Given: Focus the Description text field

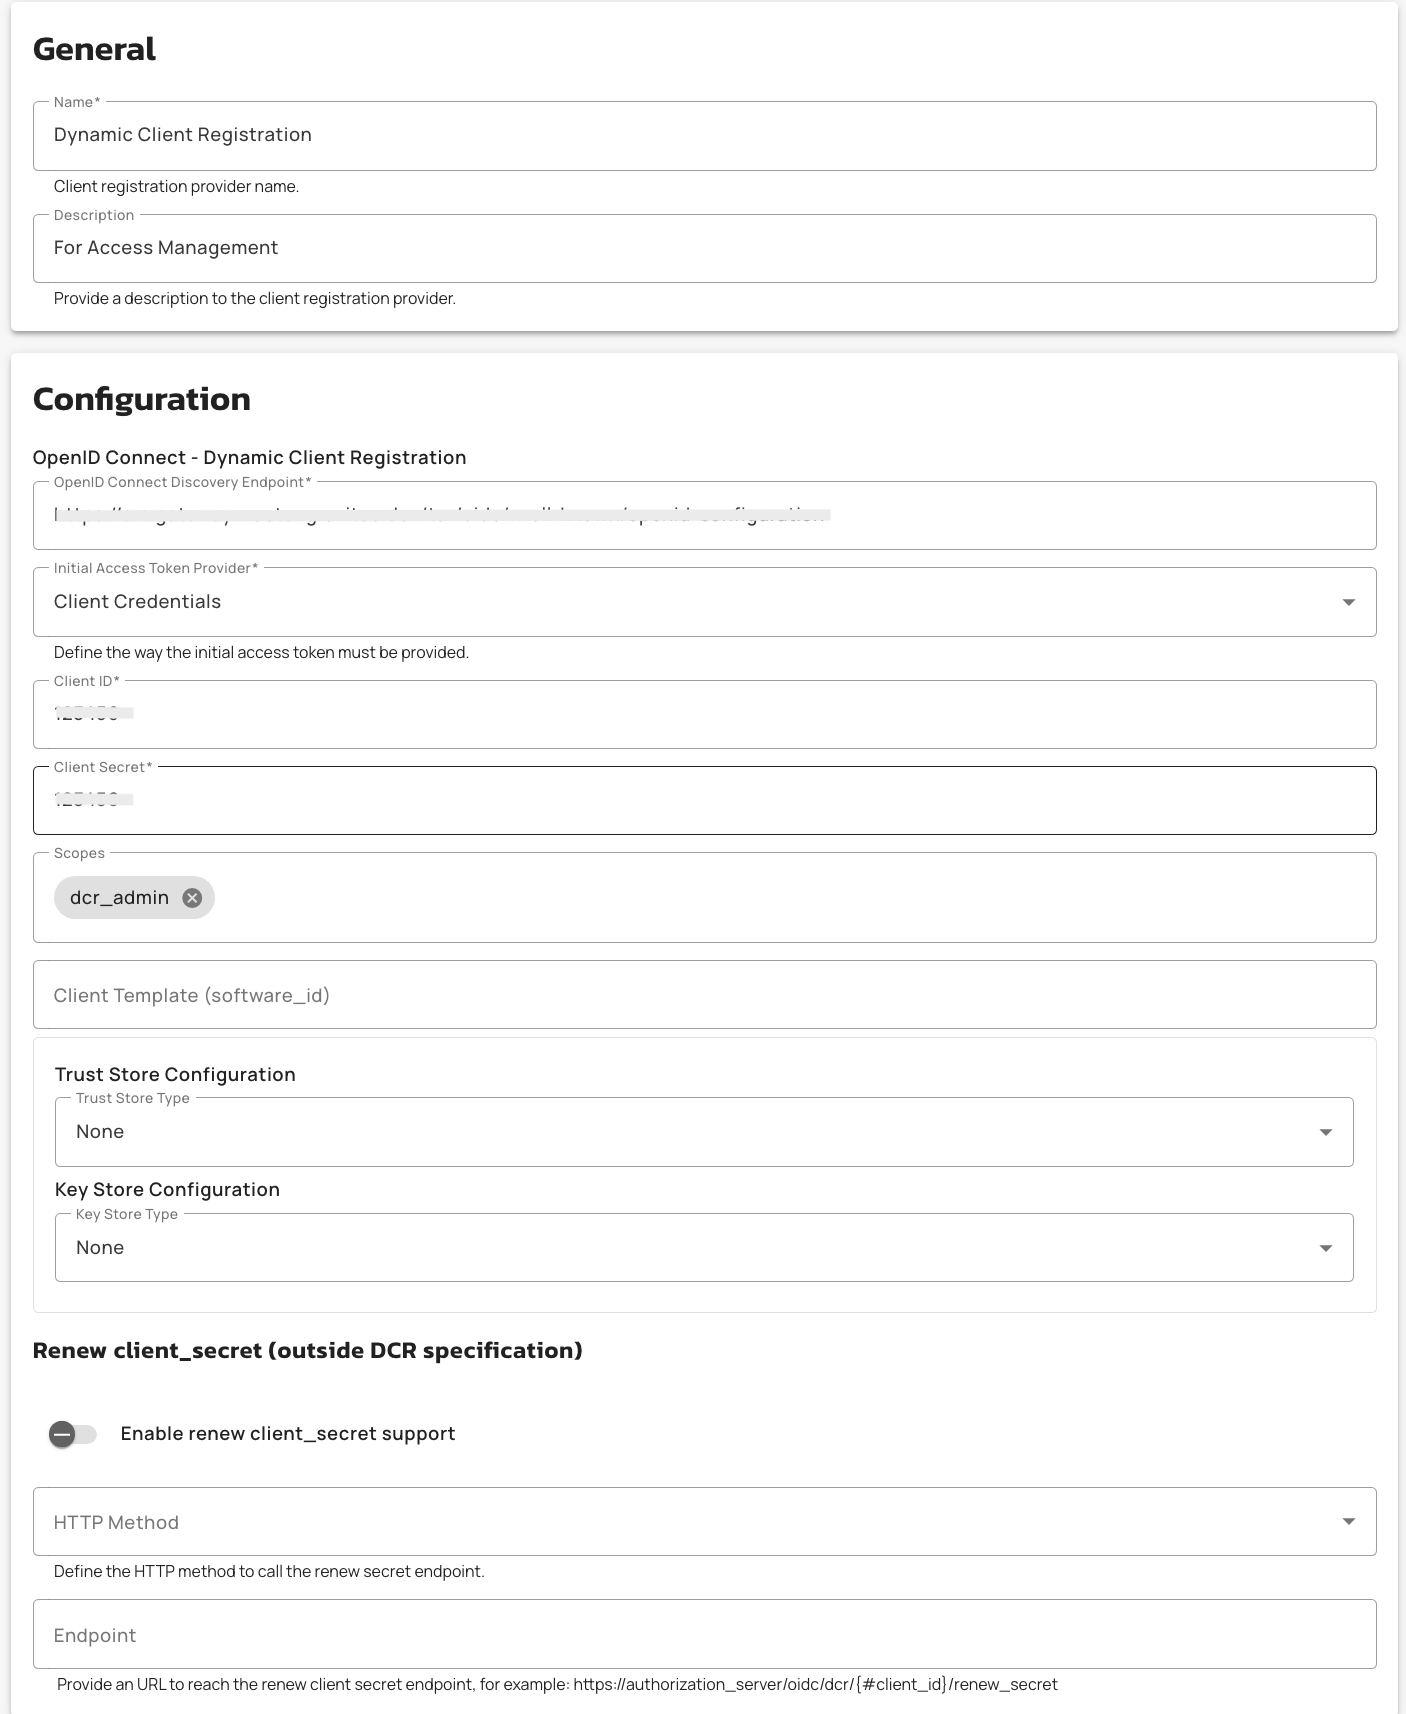Looking at the screenshot, I should [x=703, y=248].
